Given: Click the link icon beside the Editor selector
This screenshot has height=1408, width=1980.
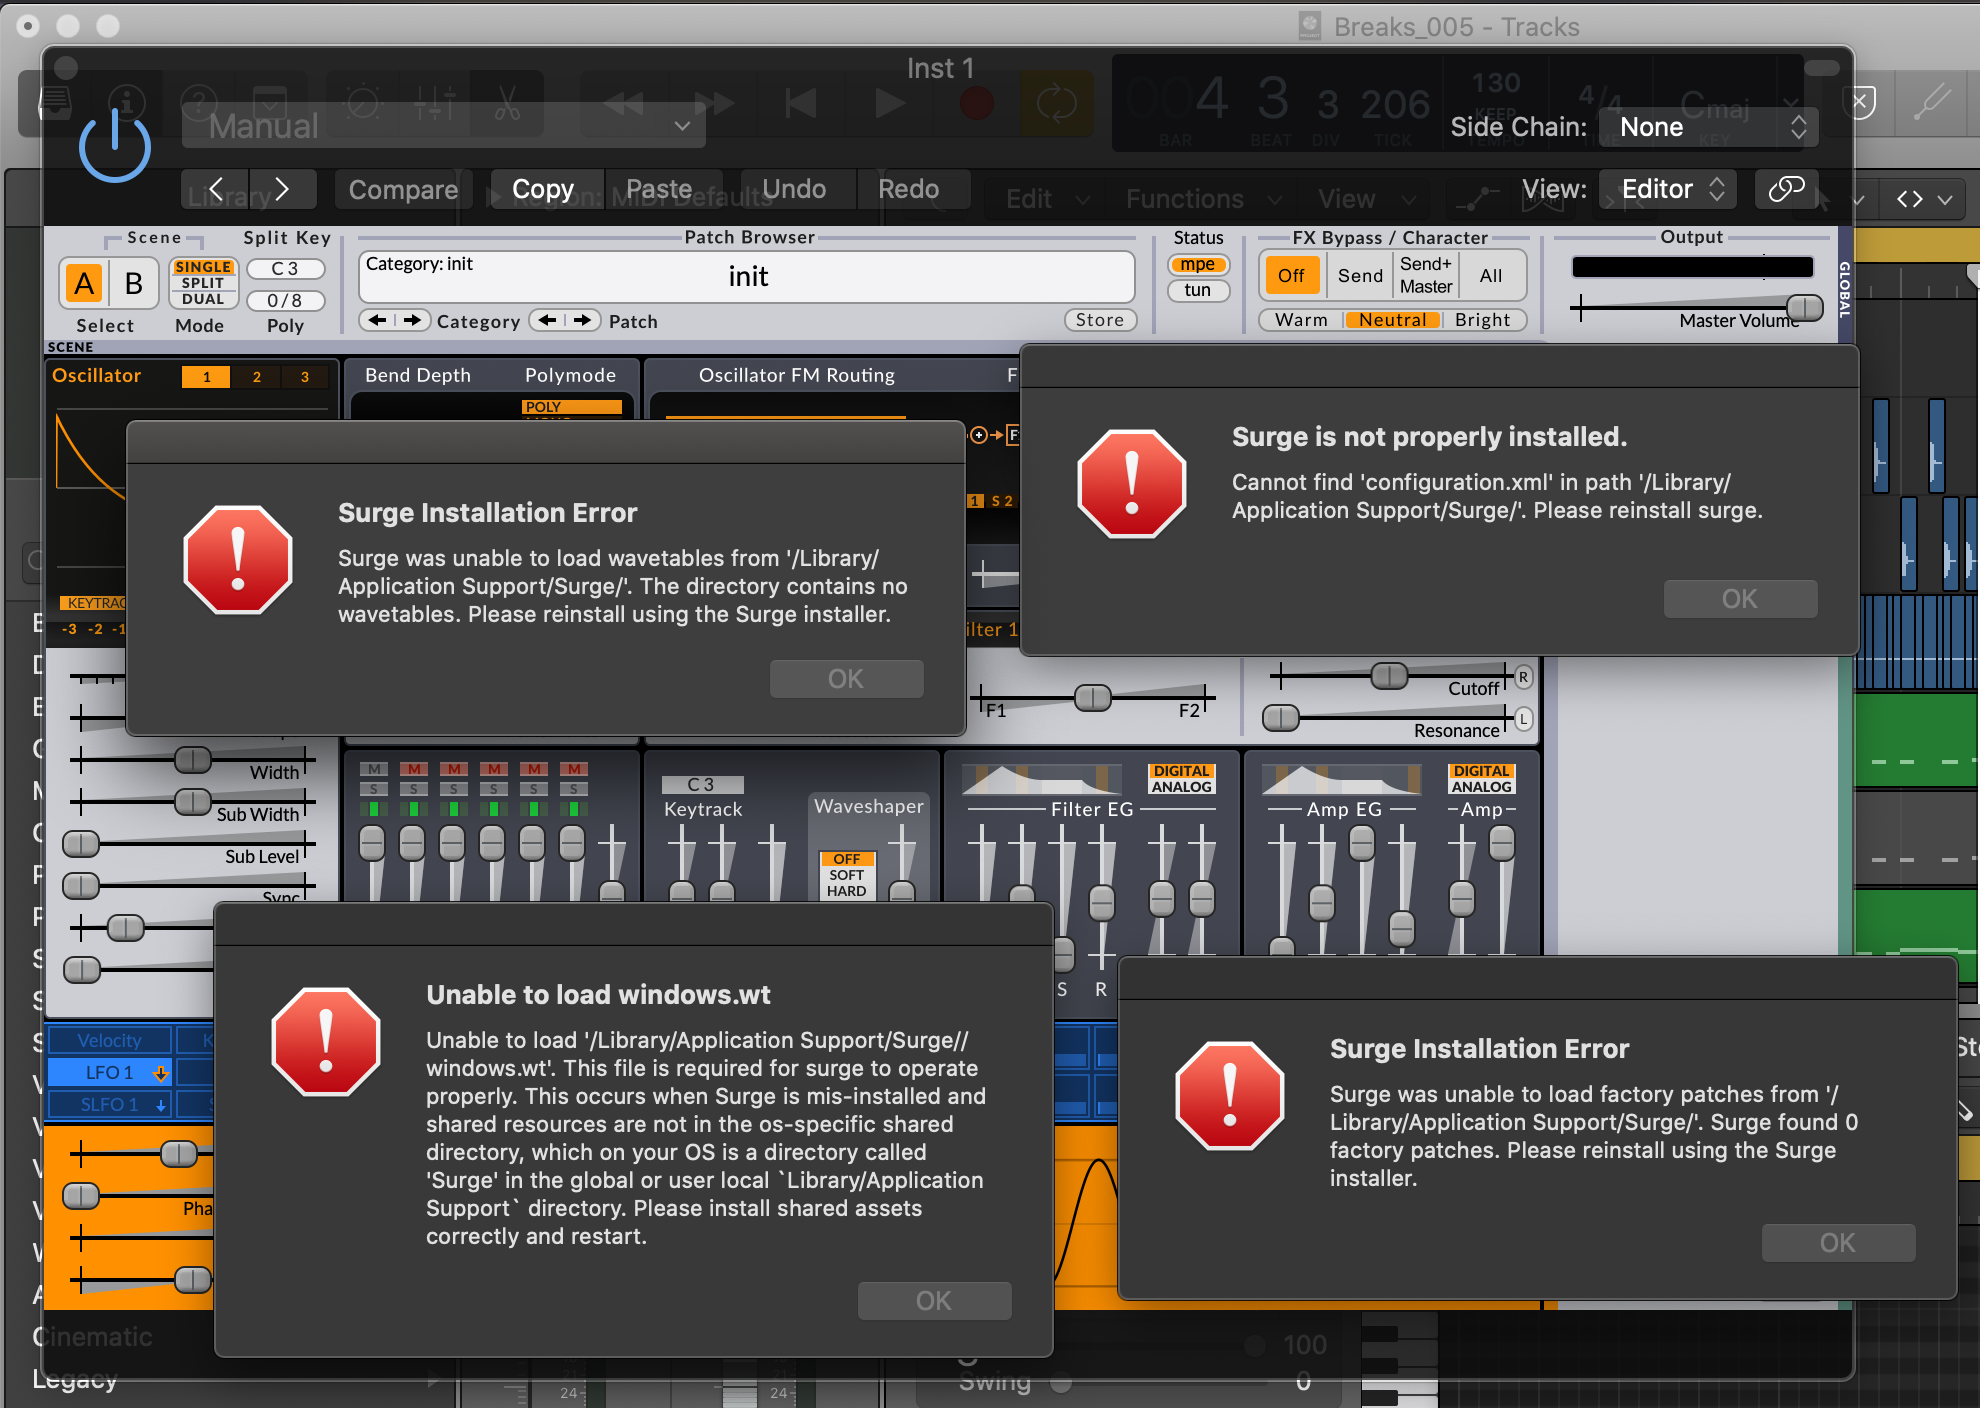Looking at the screenshot, I should [x=1786, y=189].
